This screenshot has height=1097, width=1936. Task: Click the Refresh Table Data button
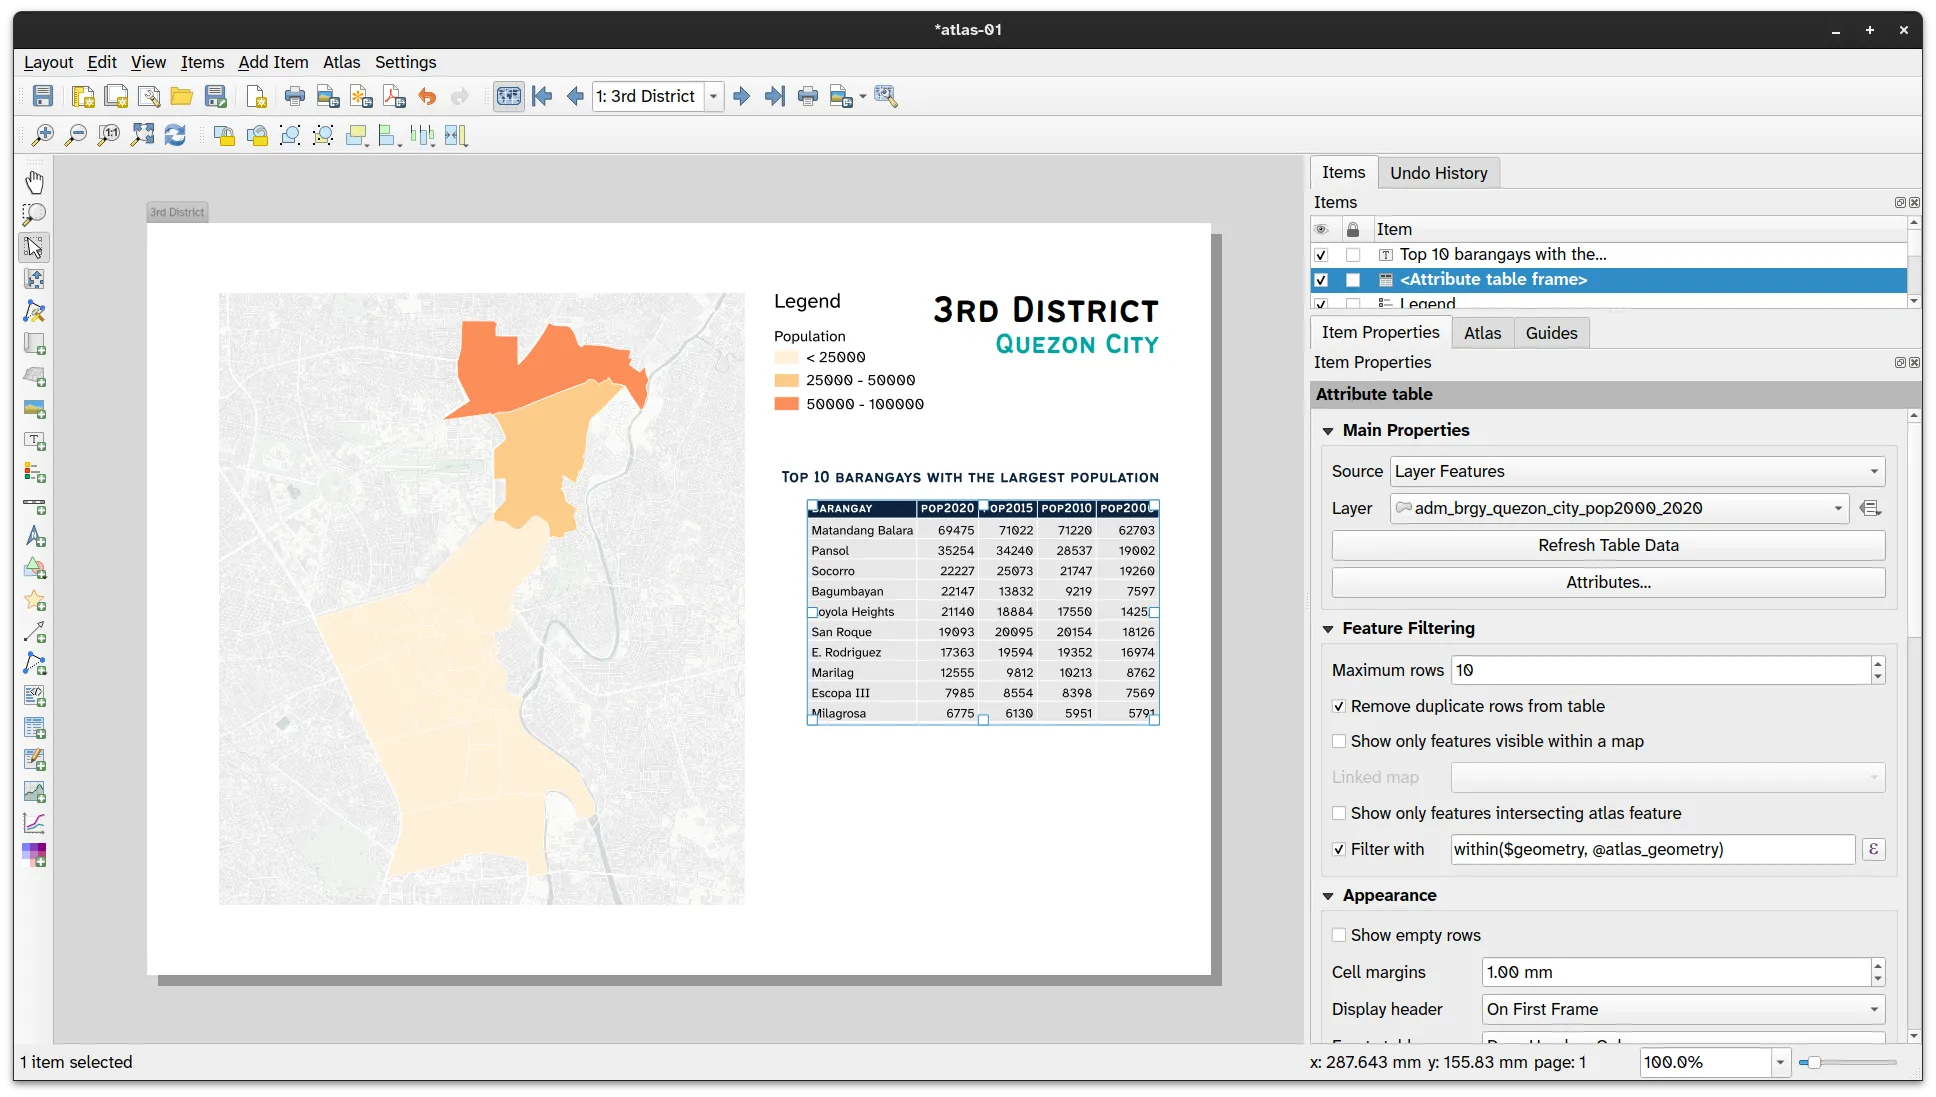(x=1607, y=545)
